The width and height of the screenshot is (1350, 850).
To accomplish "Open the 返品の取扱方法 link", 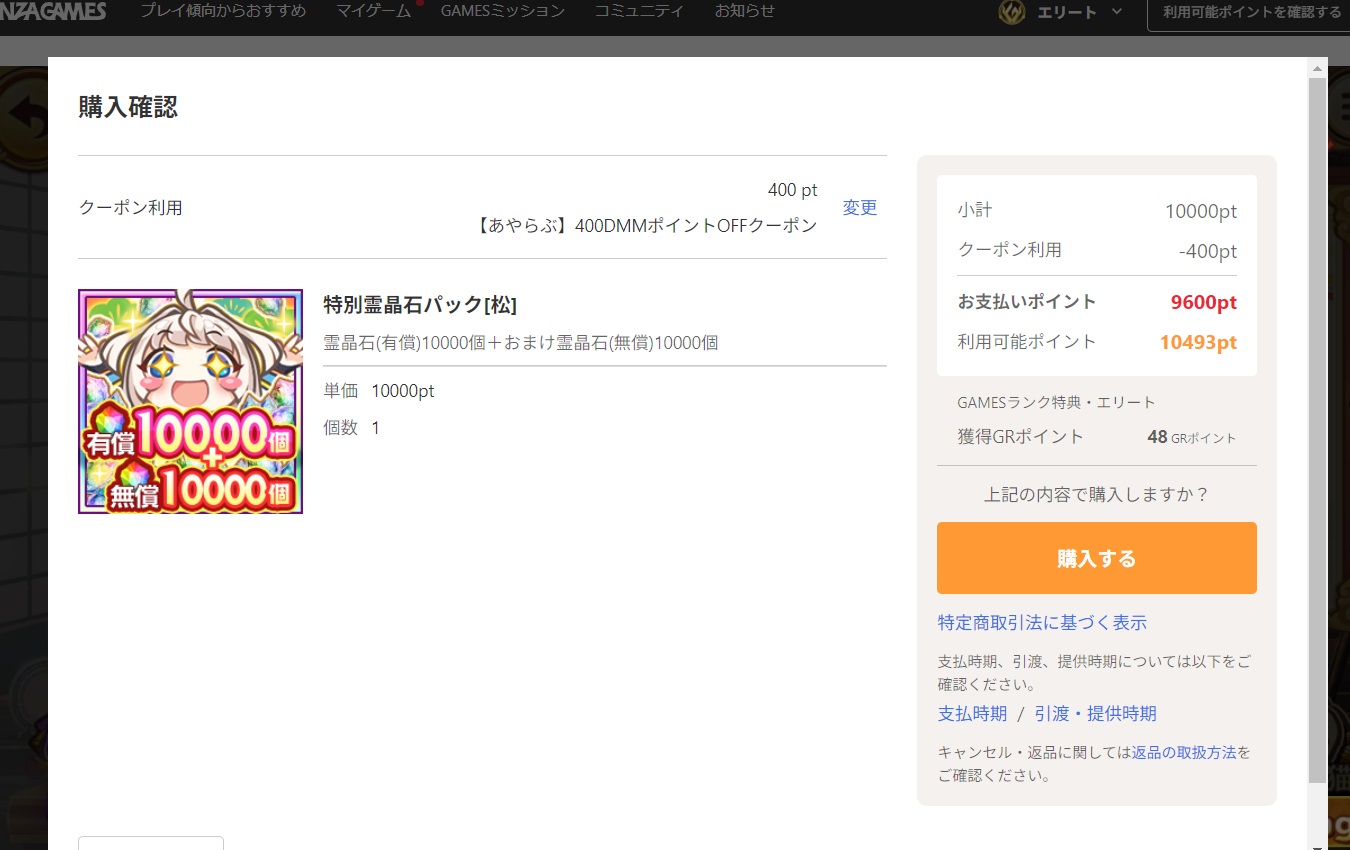I will pyautogui.click(x=1183, y=752).
